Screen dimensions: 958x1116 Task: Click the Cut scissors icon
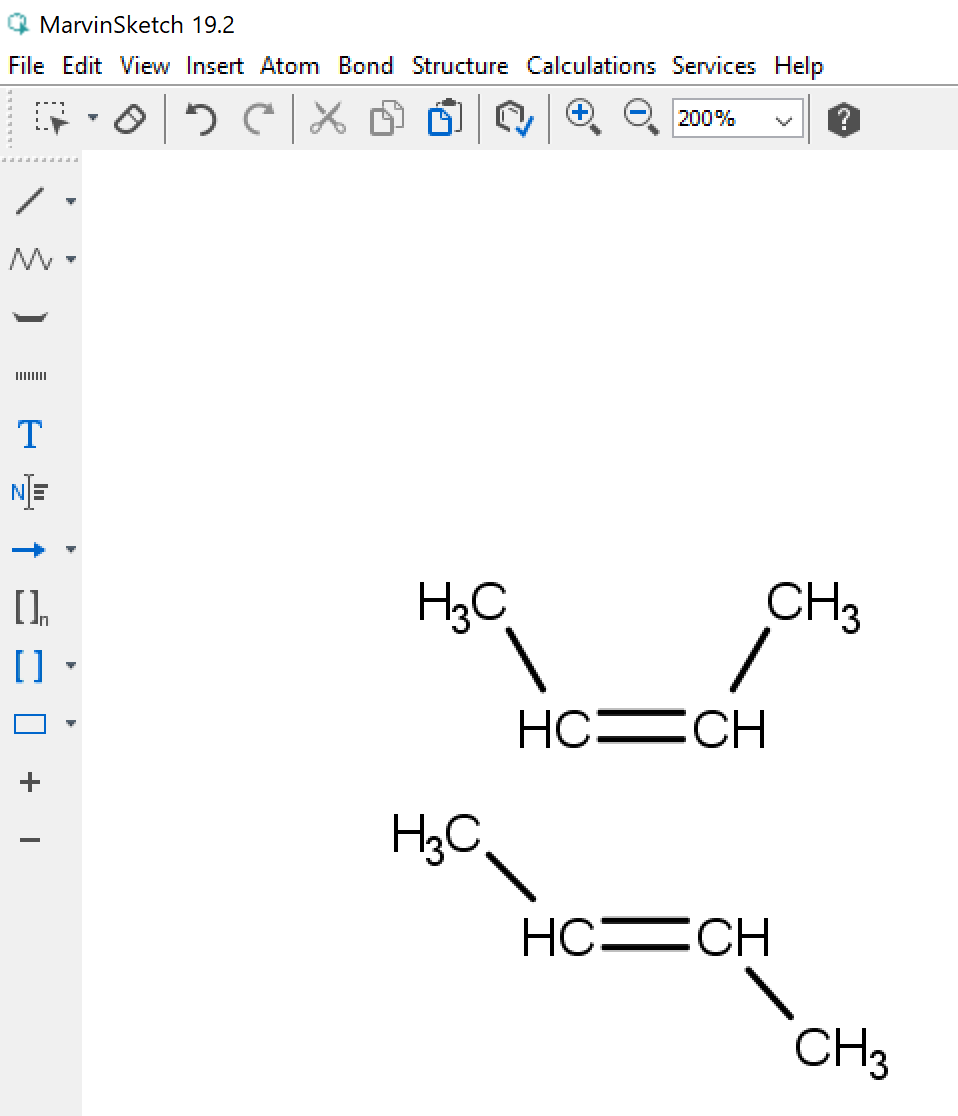click(x=327, y=119)
